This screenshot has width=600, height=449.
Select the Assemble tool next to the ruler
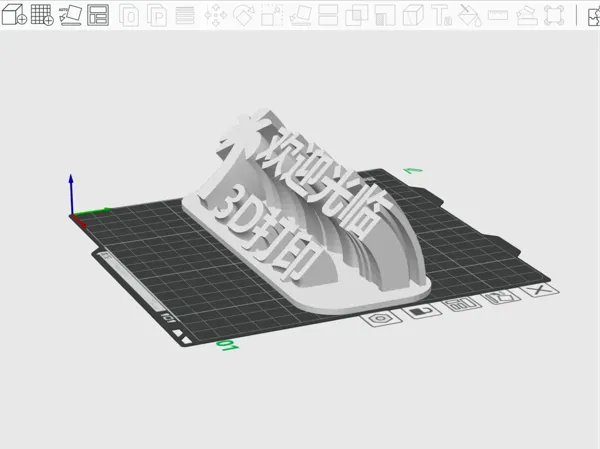click(527, 15)
